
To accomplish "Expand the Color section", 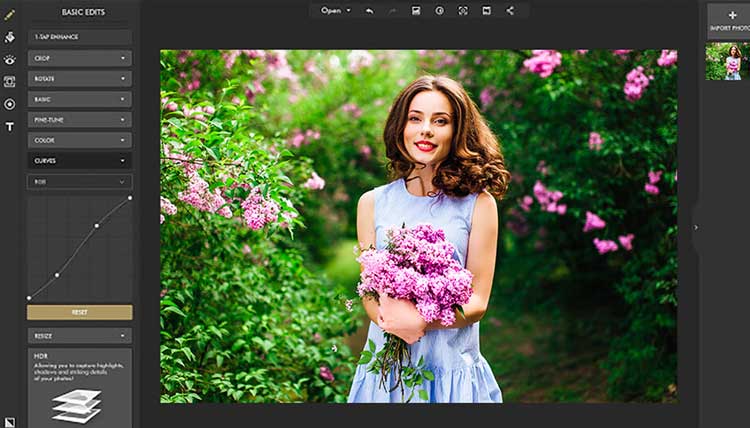I will tap(80, 140).
